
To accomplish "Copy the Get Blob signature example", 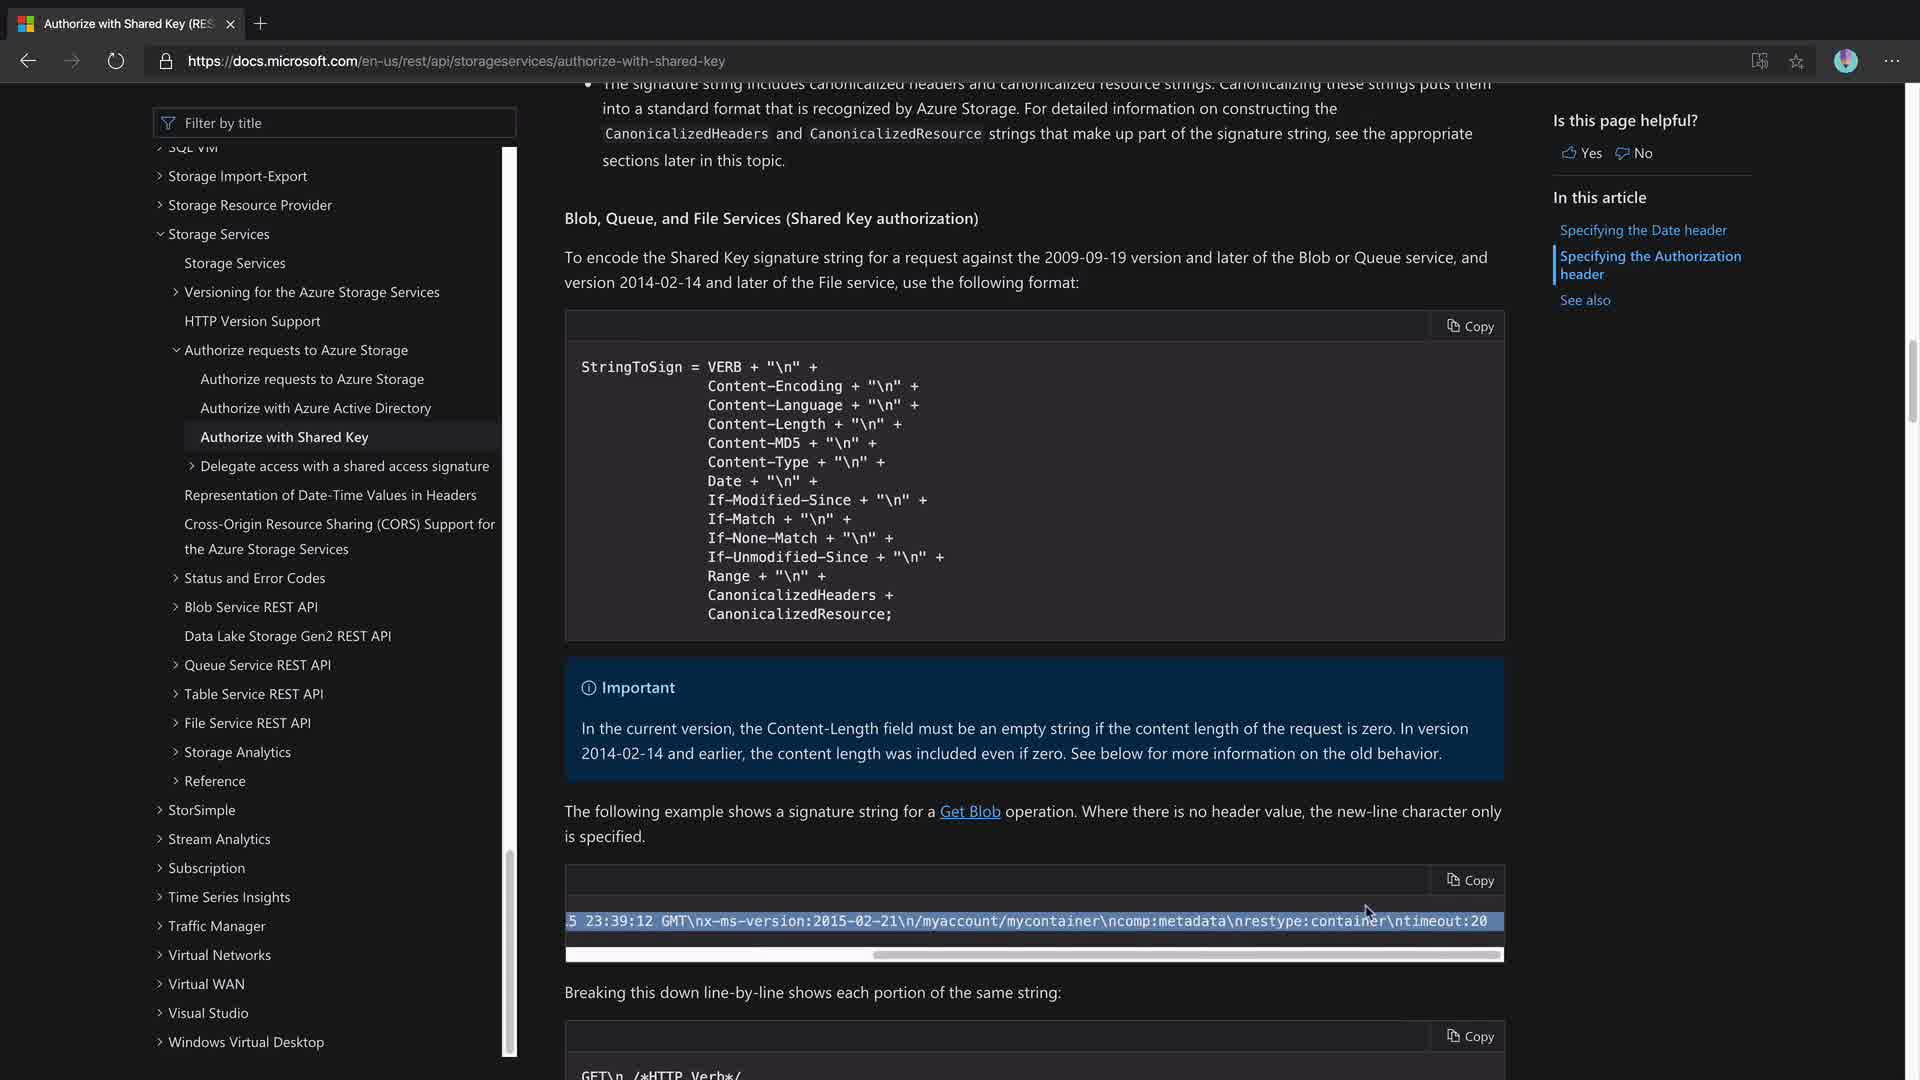I will (x=1469, y=880).
